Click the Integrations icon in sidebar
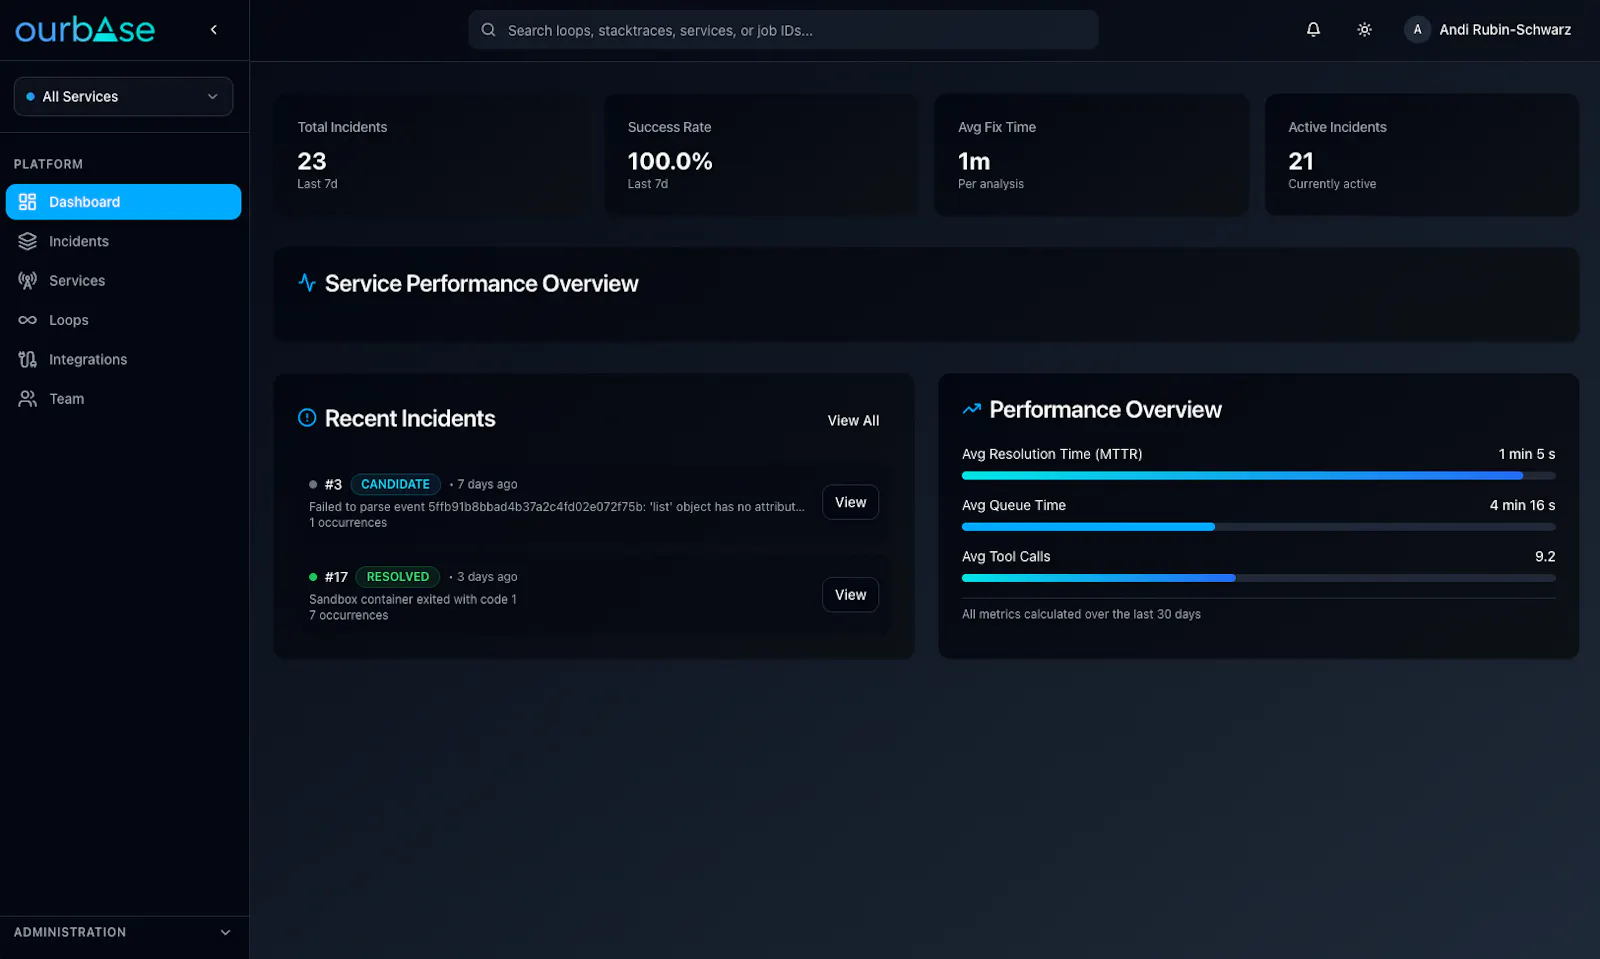1600x959 pixels. (28, 359)
